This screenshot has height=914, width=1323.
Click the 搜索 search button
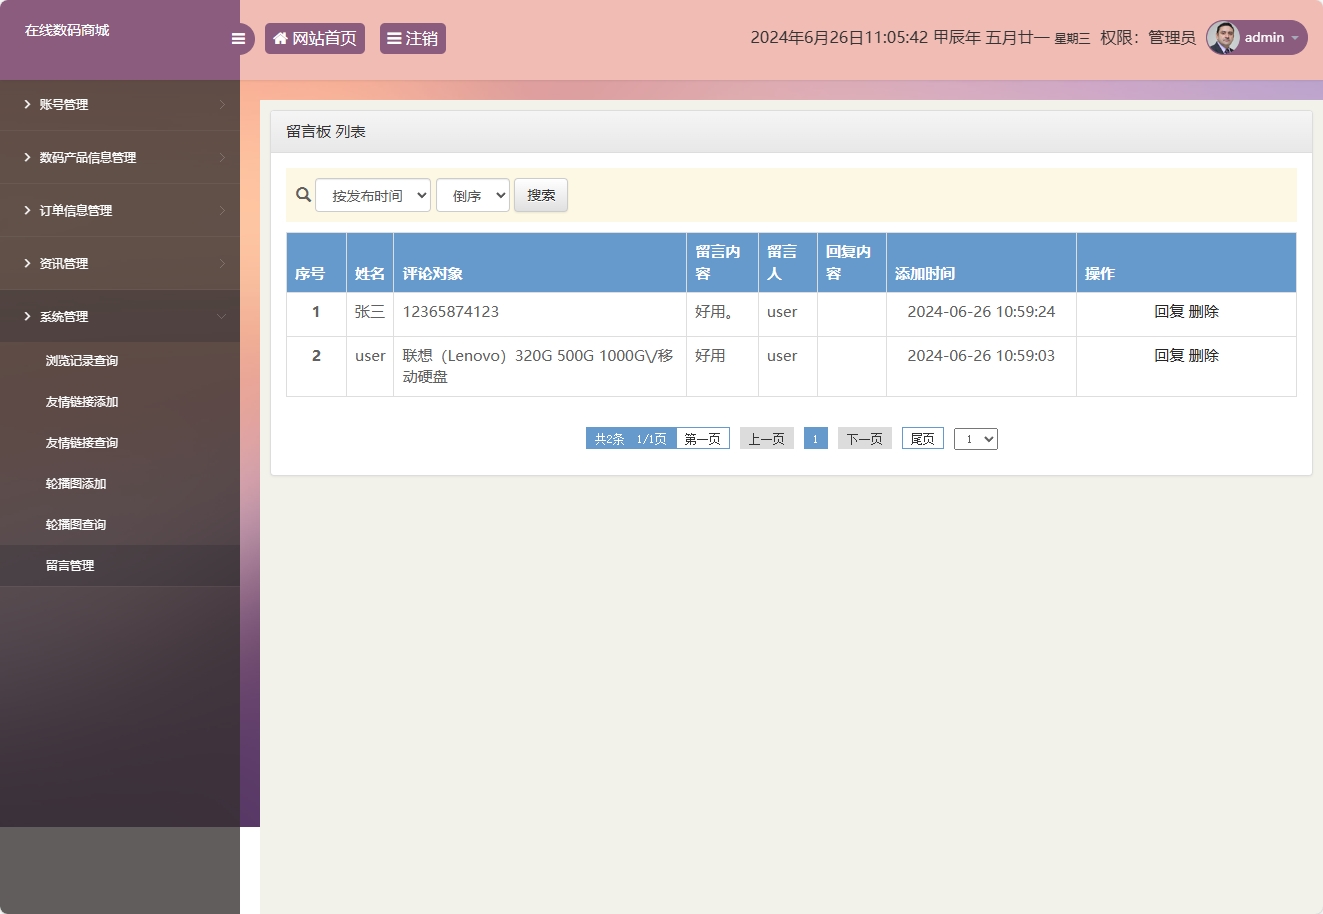[x=540, y=195]
